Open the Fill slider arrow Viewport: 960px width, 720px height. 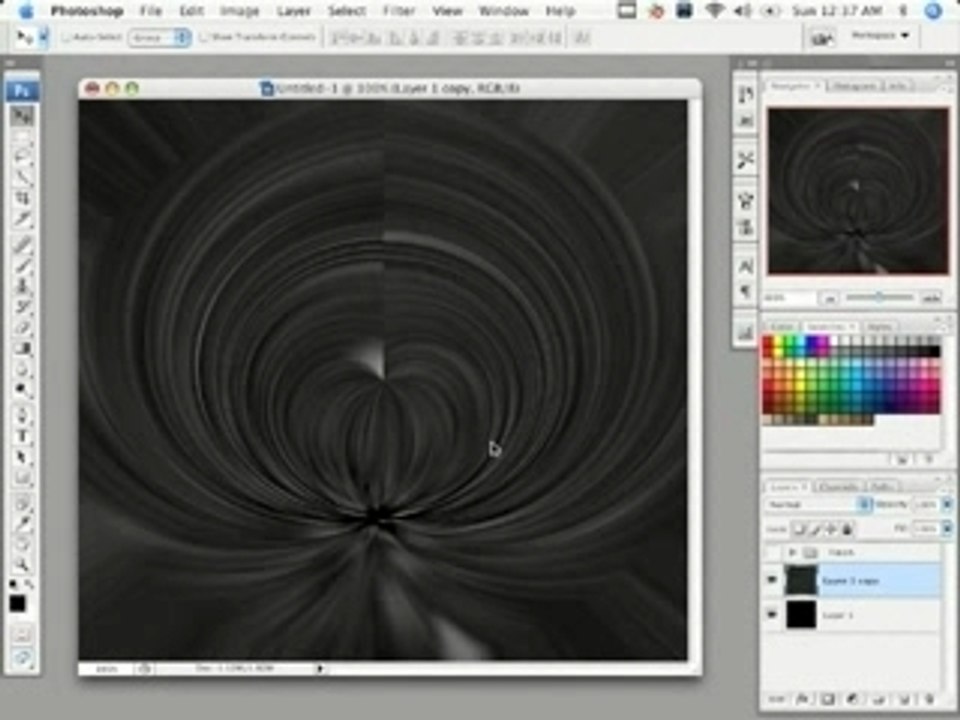[947, 528]
